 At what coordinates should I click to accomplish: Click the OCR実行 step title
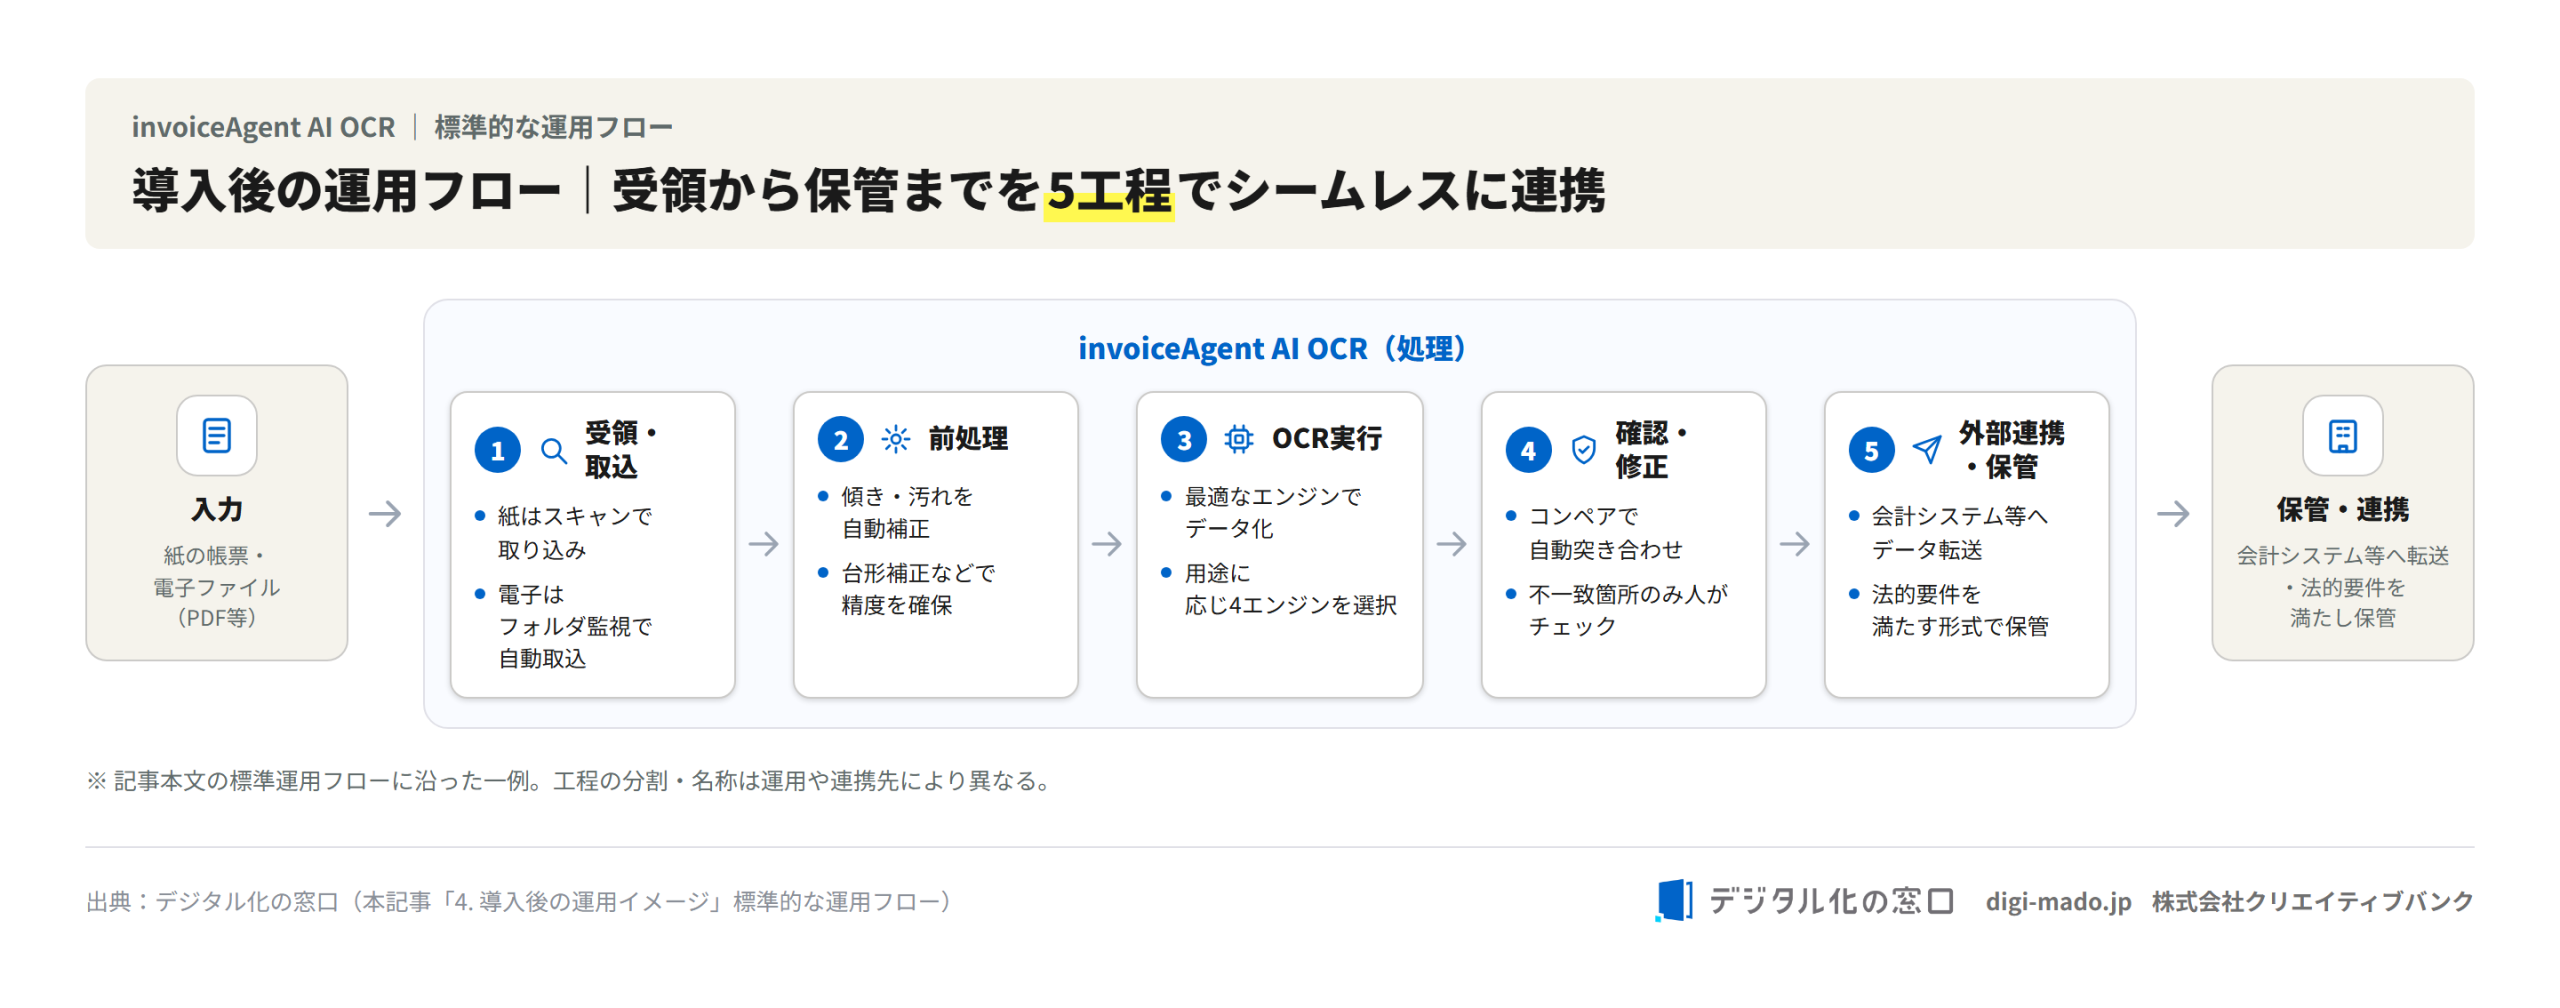[x=1327, y=439]
